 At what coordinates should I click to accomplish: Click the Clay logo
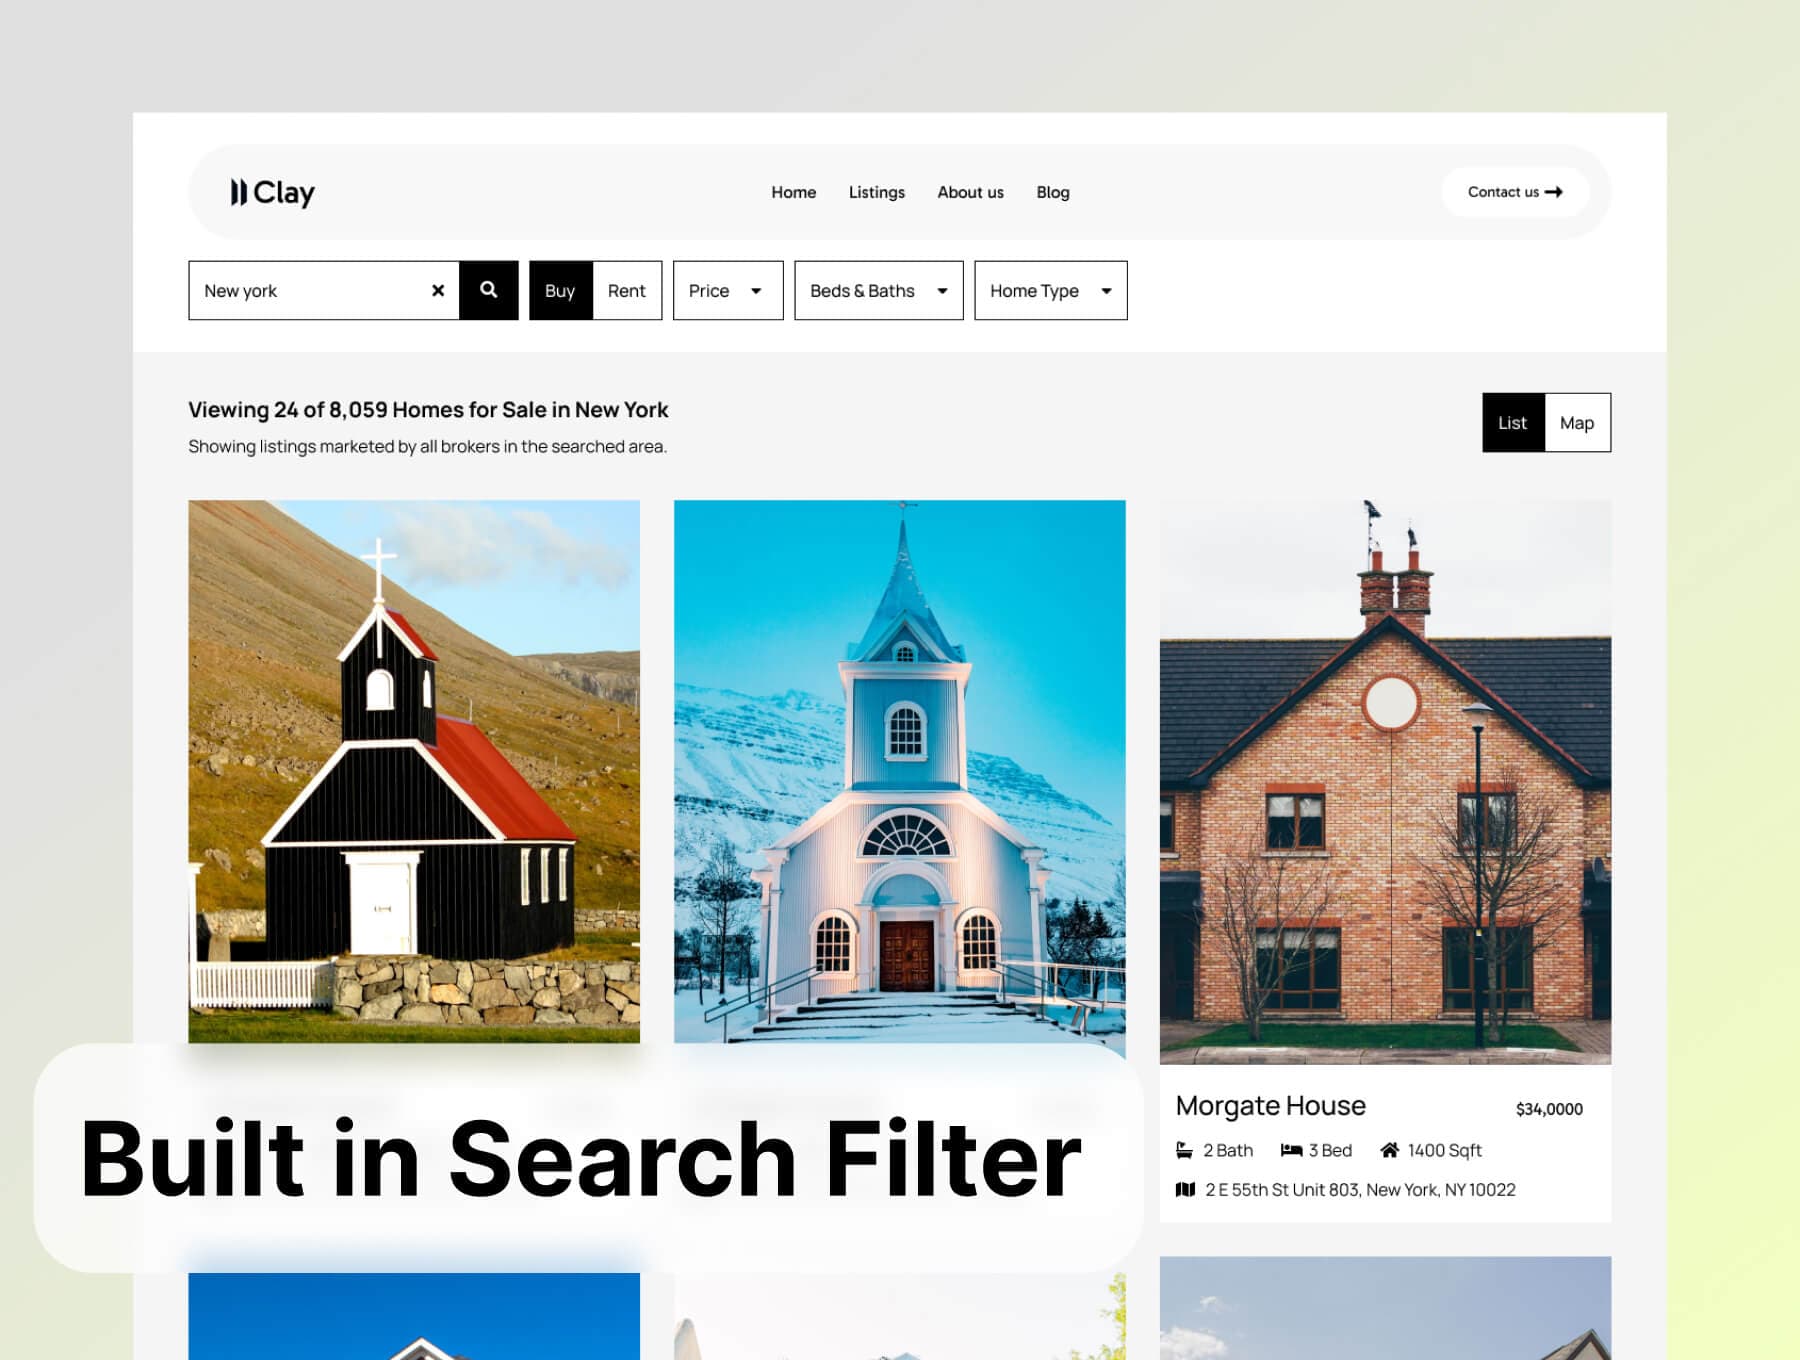click(x=270, y=192)
